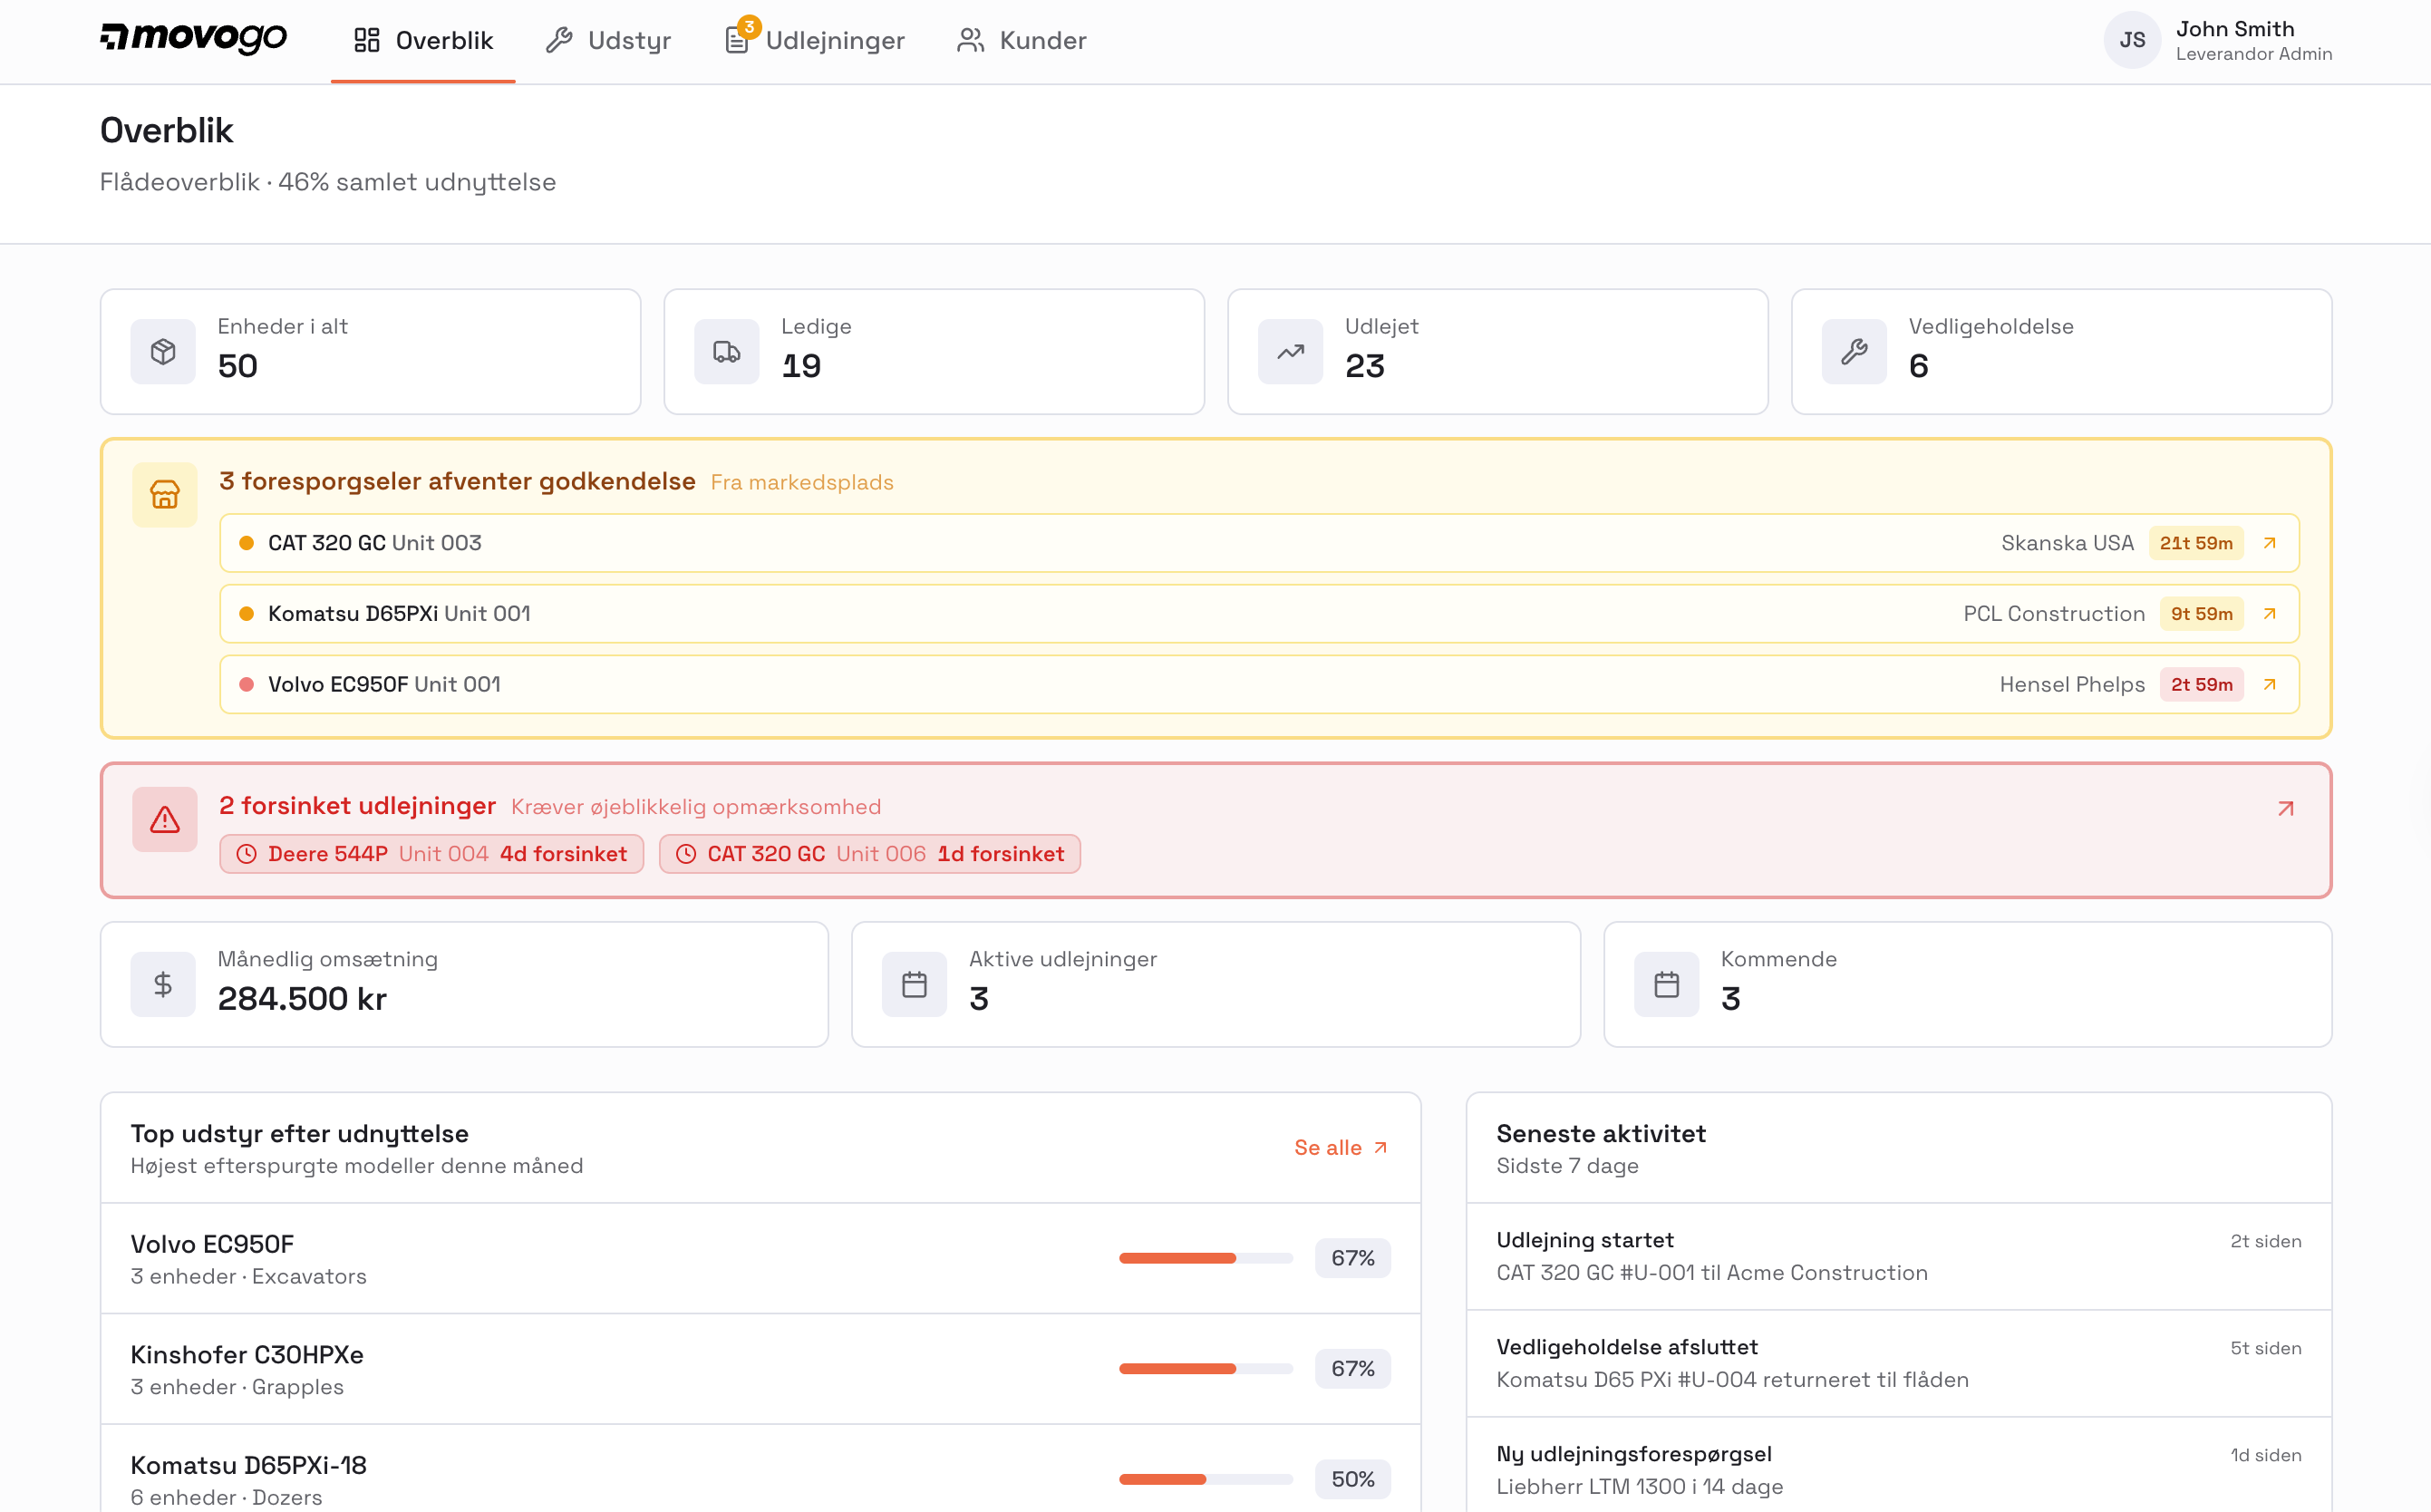Open CAT 320 GC Unit 006 overdue chip
Image resolution: width=2431 pixels, height=1512 pixels.
869,854
